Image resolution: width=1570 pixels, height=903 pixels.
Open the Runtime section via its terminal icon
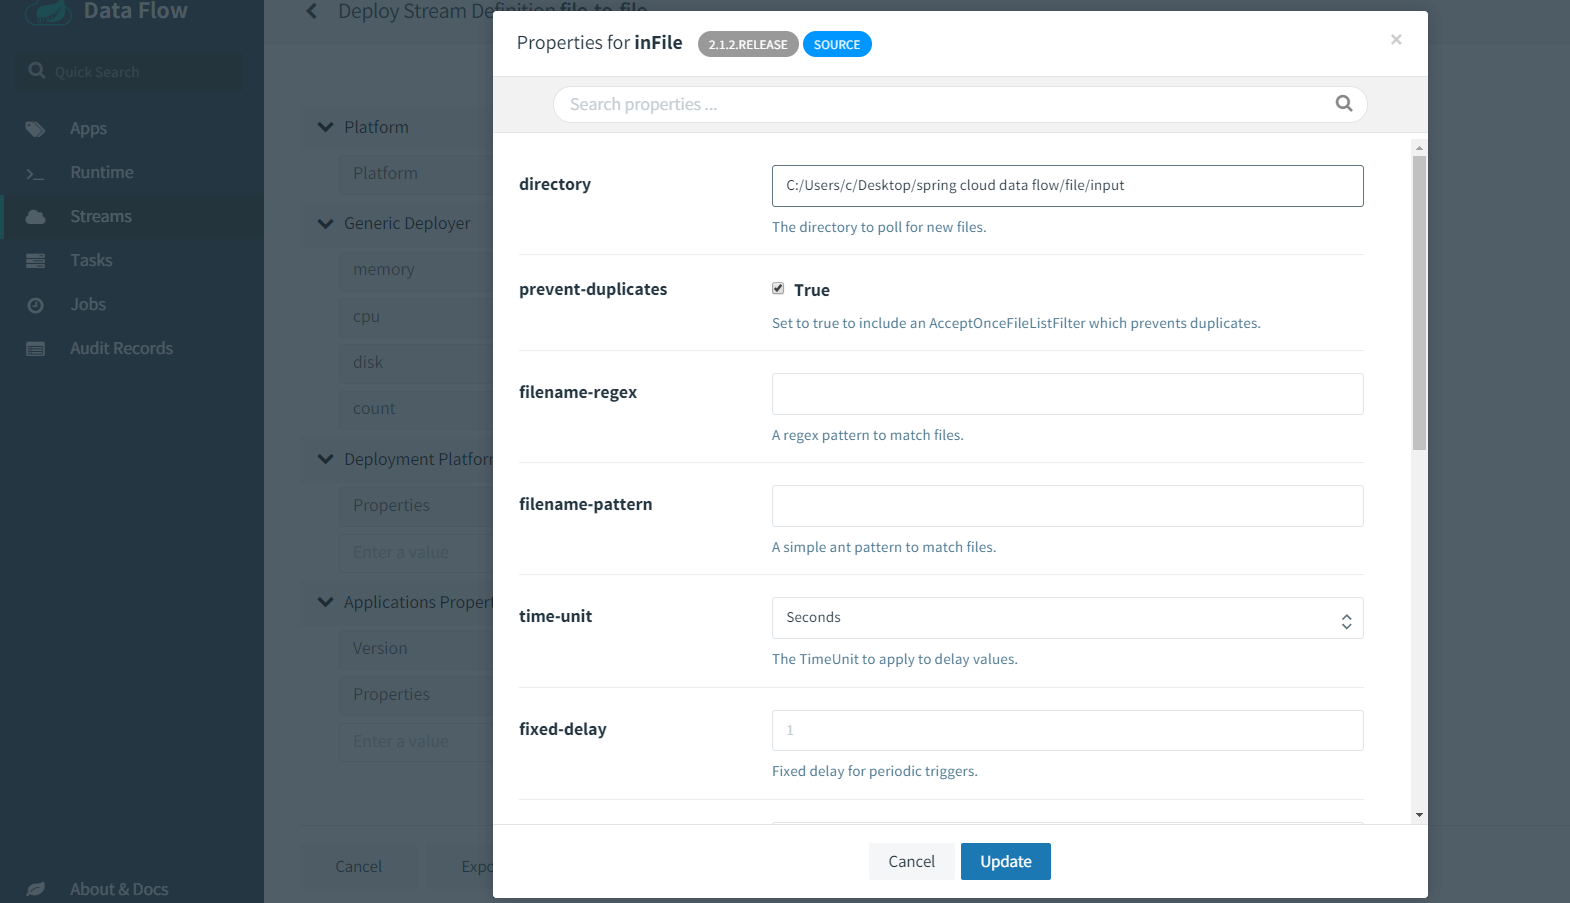point(36,172)
